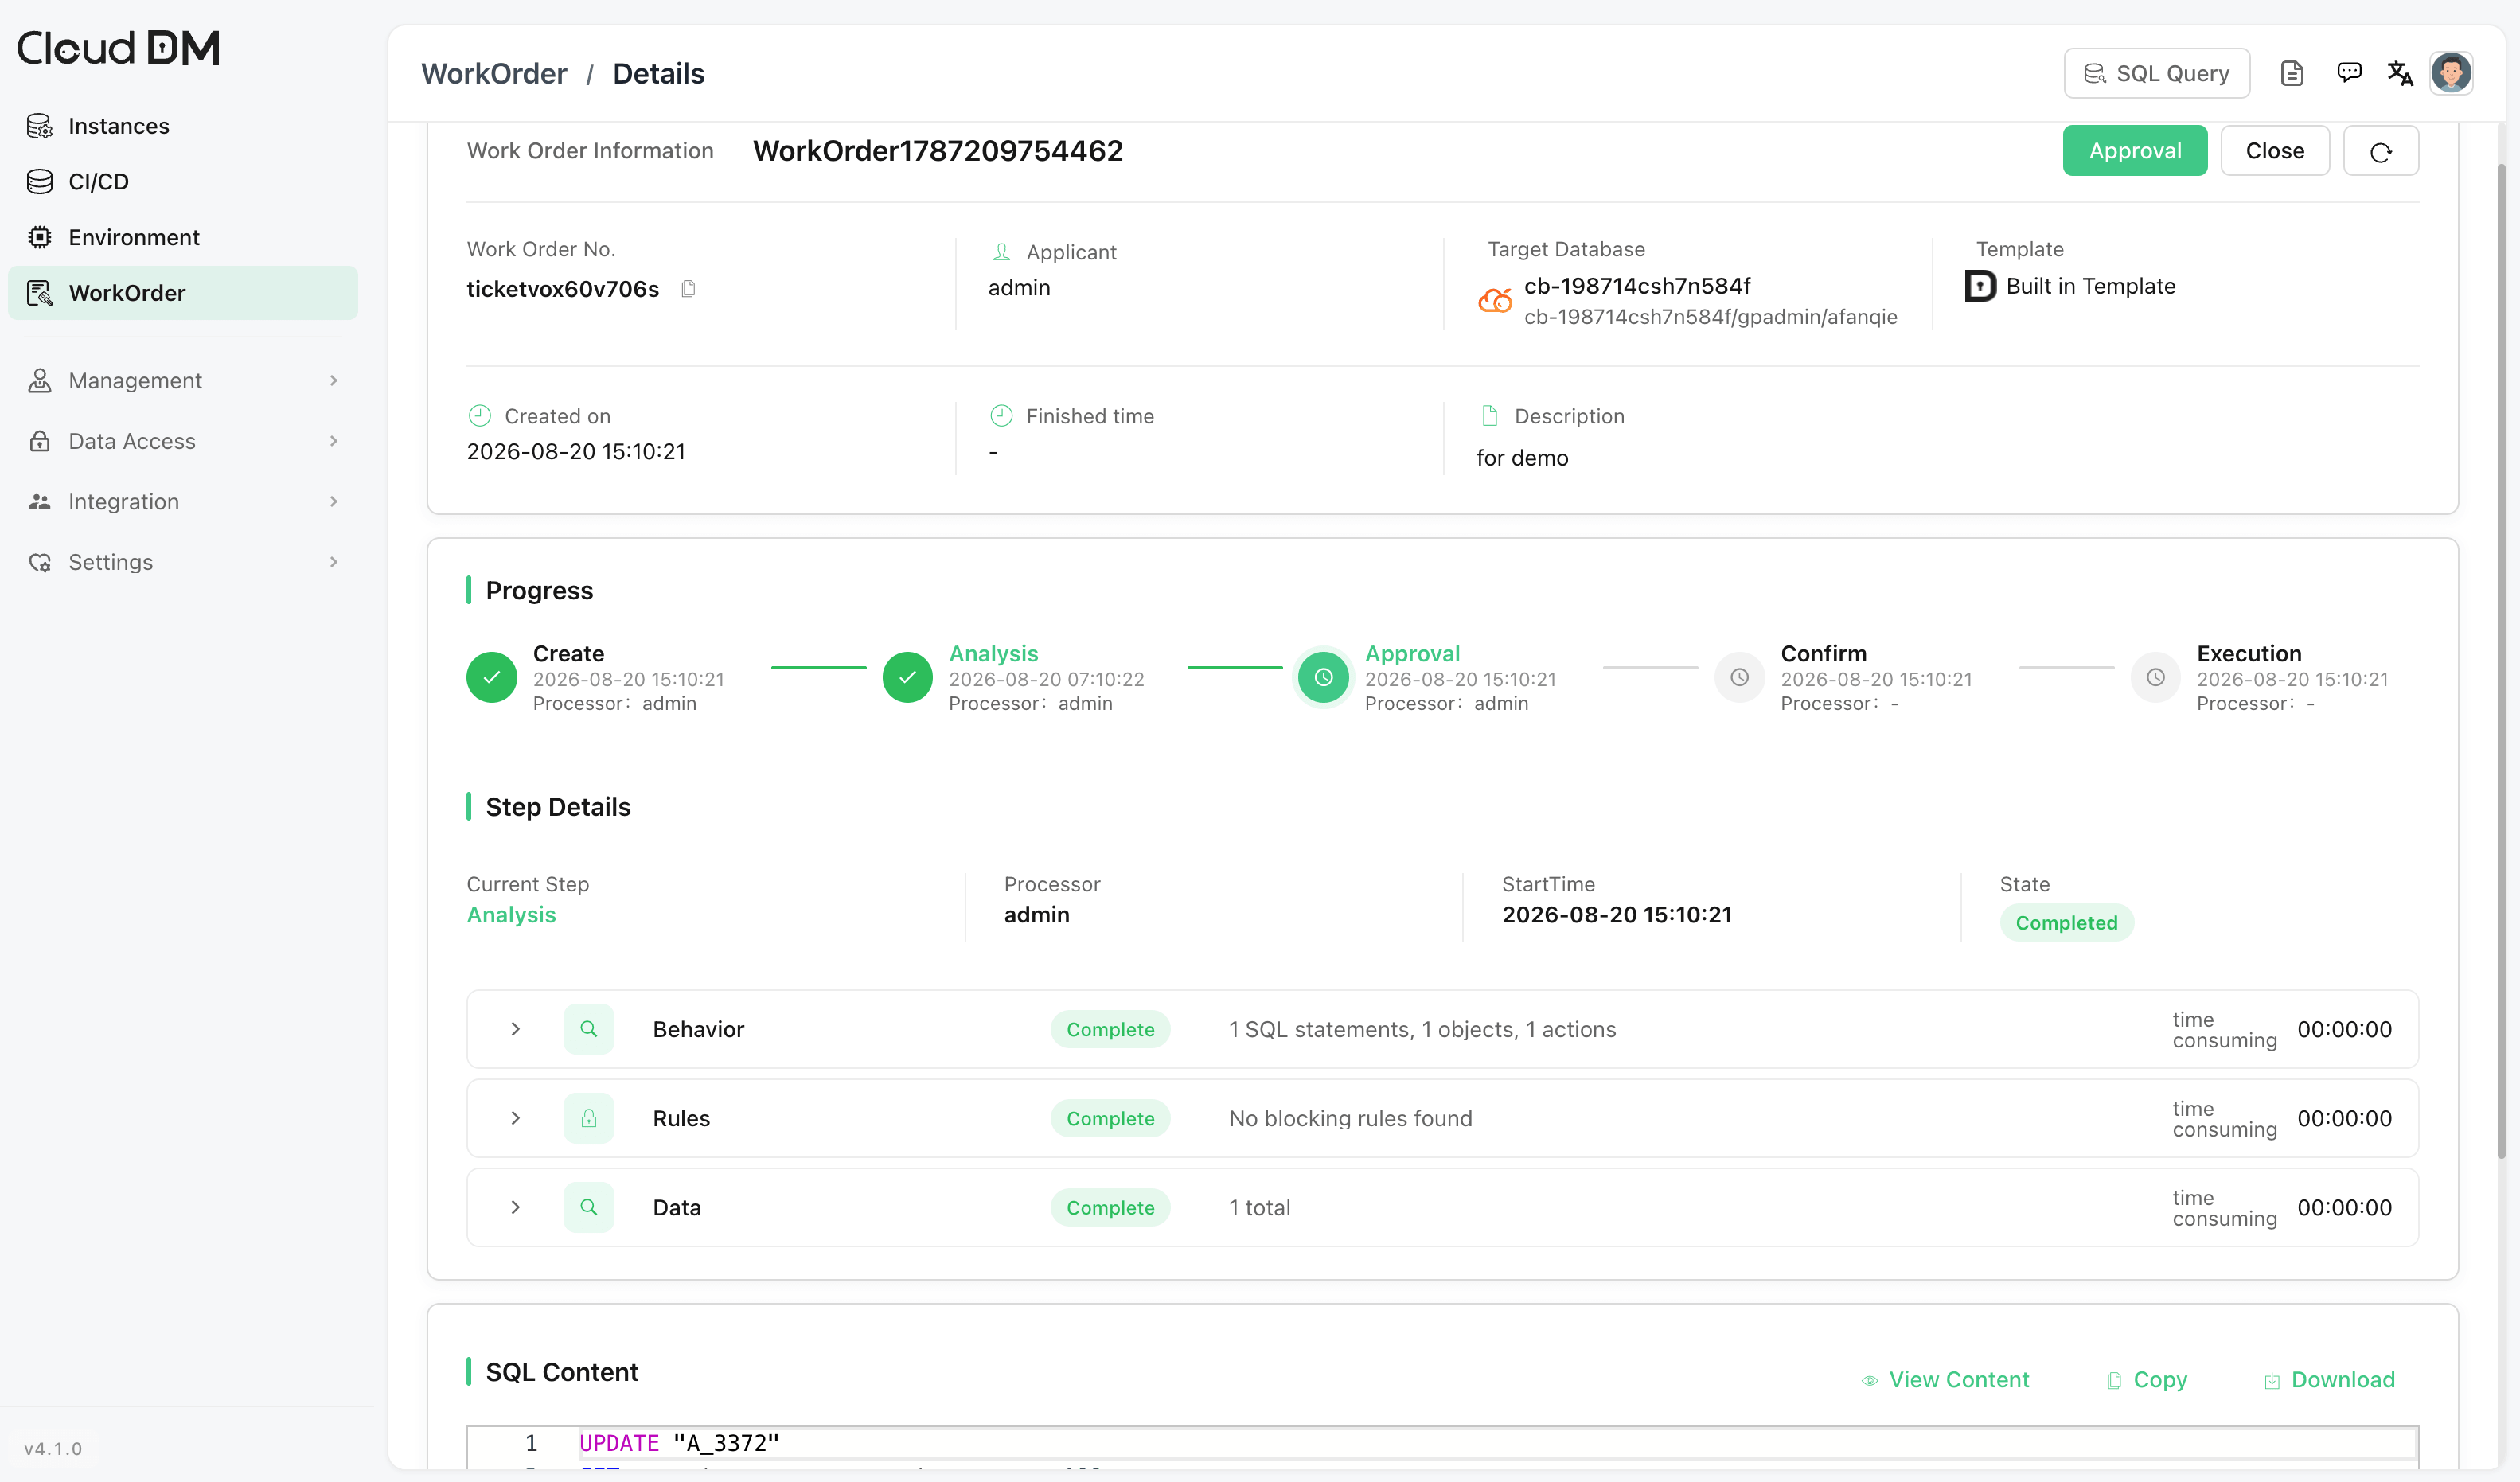Expand the Management menu
This screenshot has width=2520, height=1482.
click(x=182, y=380)
